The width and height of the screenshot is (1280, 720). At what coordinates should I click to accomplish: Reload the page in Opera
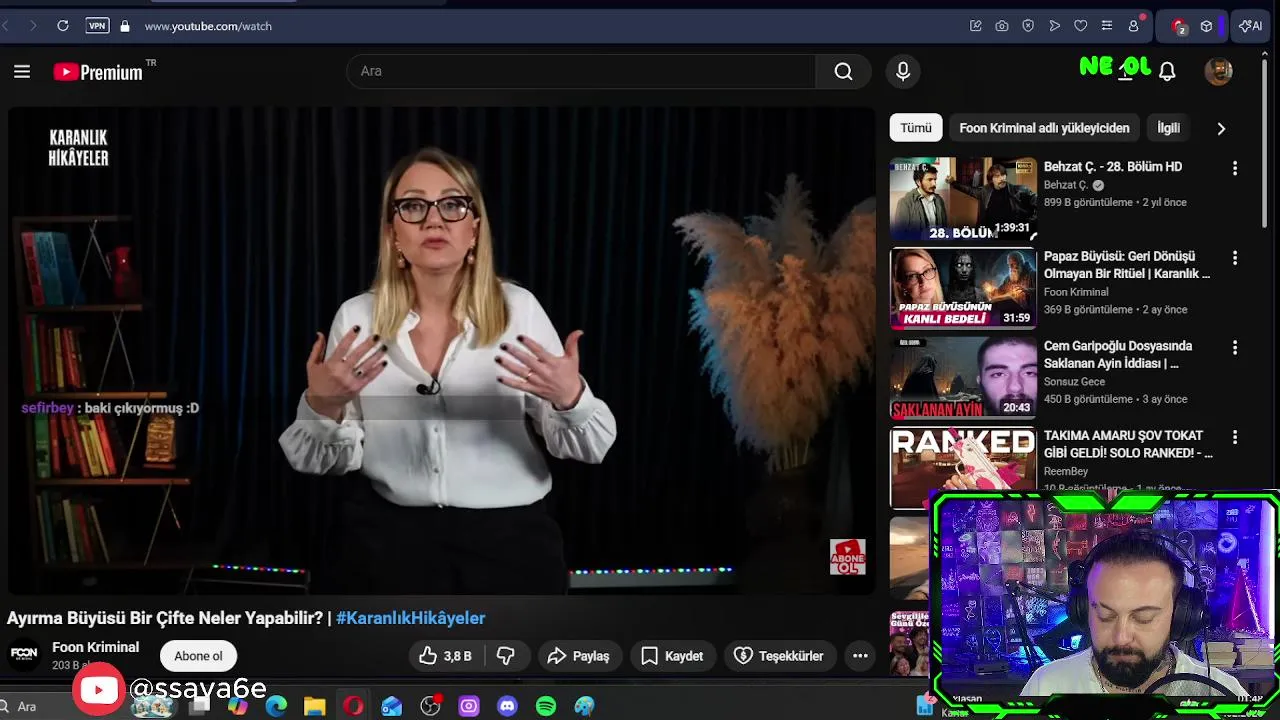pyautogui.click(x=63, y=26)
